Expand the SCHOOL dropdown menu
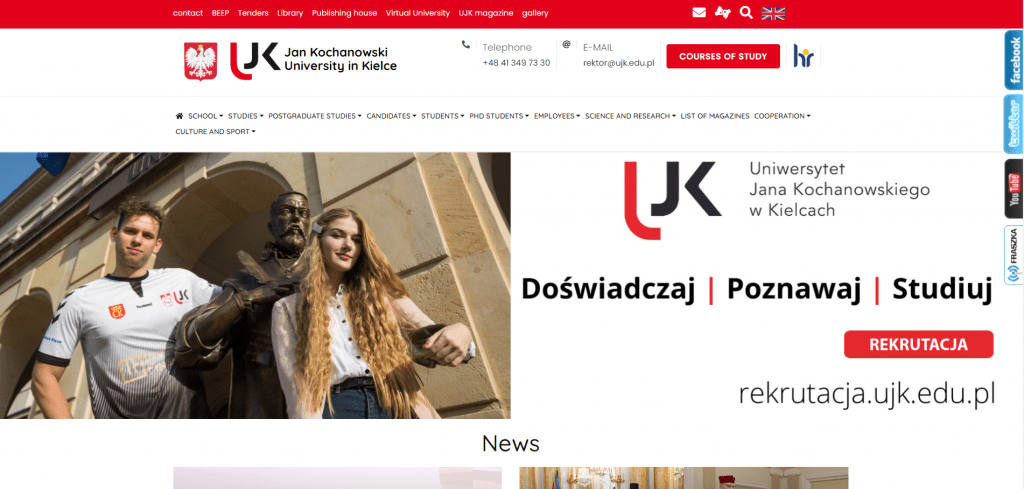 [x=205, y=116]
